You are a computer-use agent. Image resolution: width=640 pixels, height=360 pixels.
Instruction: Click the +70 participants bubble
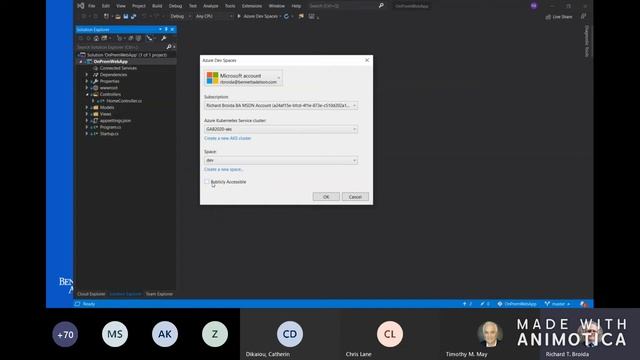click(65, 334)
